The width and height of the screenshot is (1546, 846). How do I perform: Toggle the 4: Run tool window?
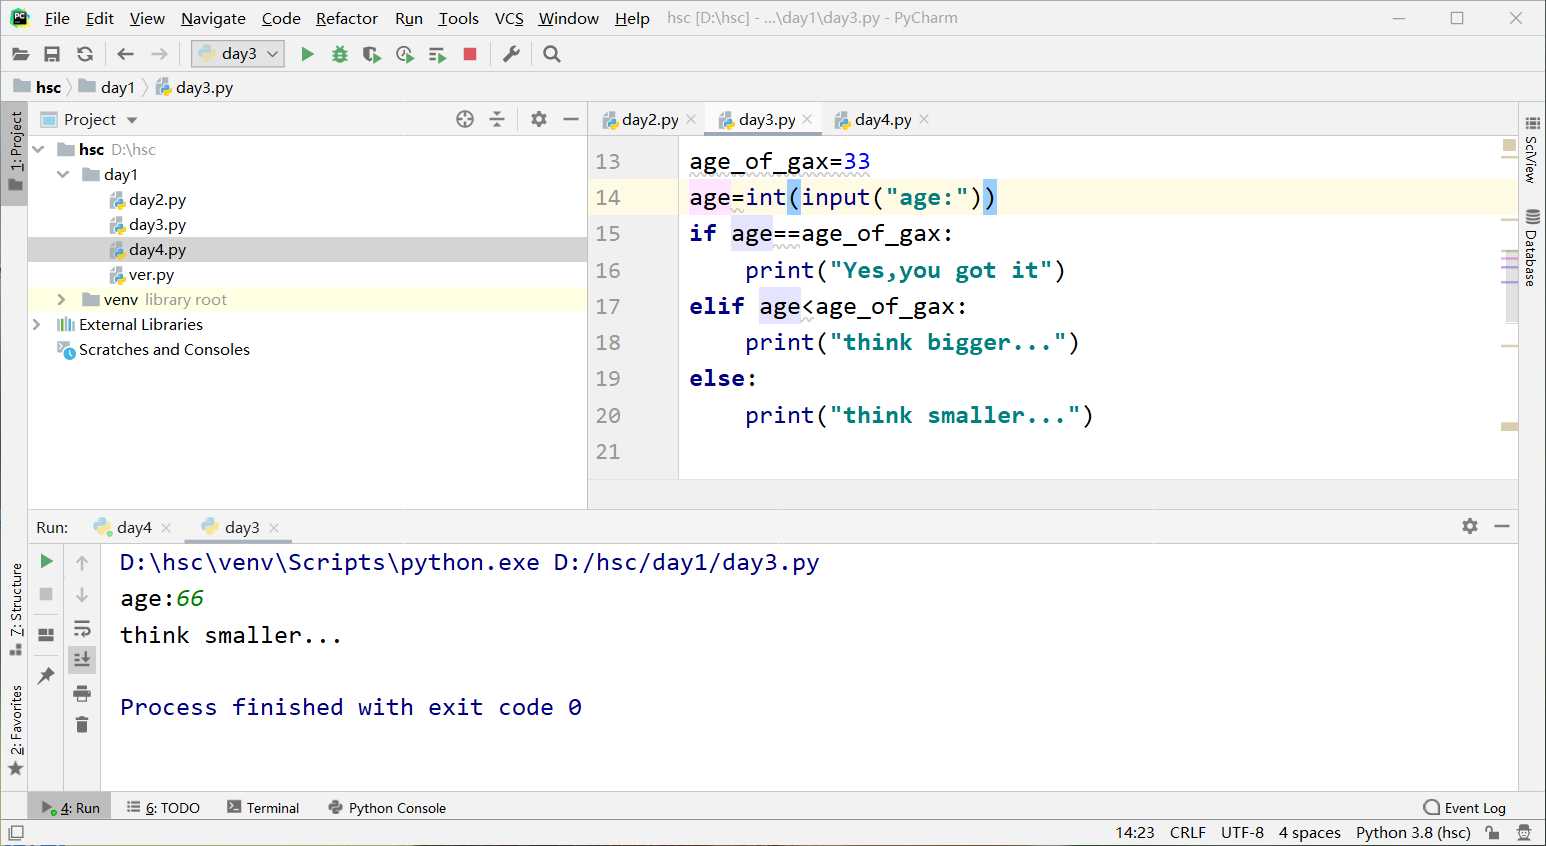[x=71, y=807]
